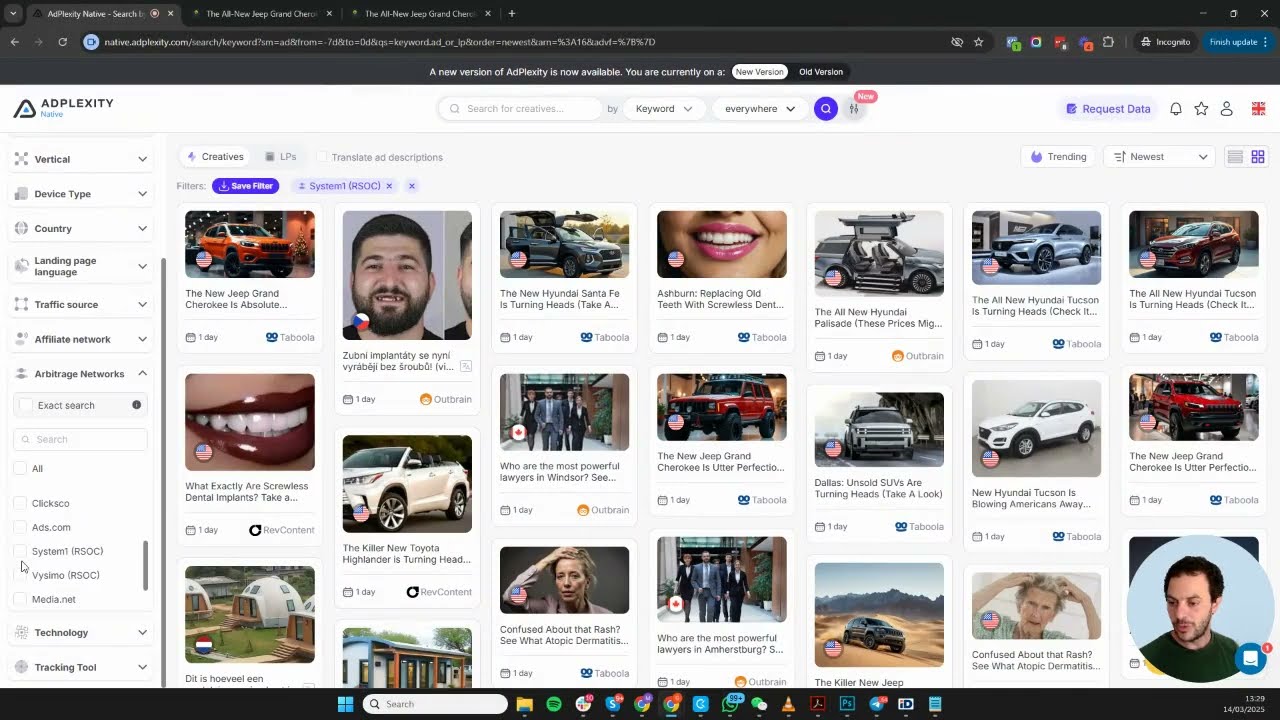Viewport: 1280px width, 720px height.
Task: Tick the Exact search checkbox
Action: (26, 405)
